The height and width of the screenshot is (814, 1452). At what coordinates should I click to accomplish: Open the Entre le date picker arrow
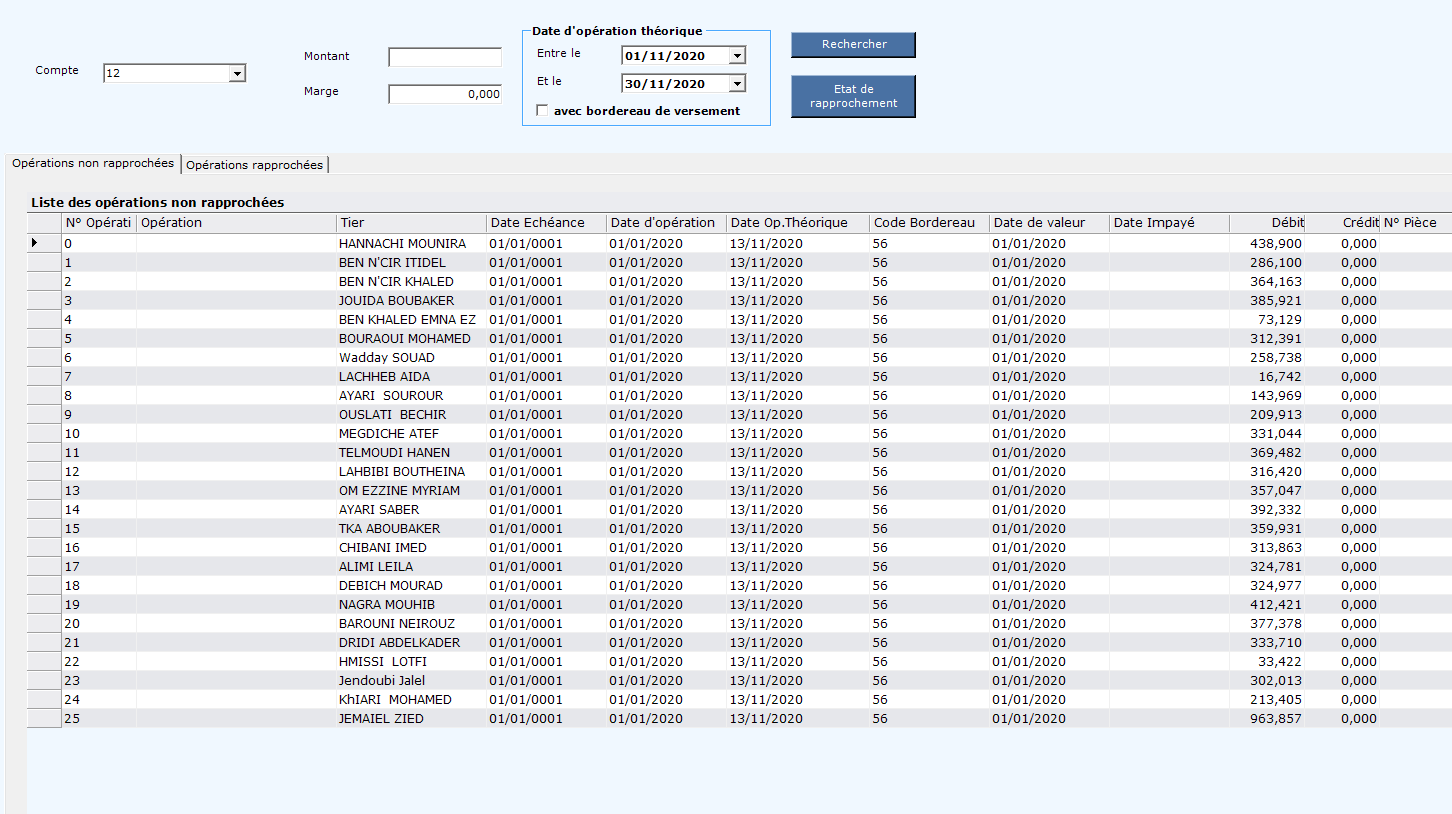737,56
